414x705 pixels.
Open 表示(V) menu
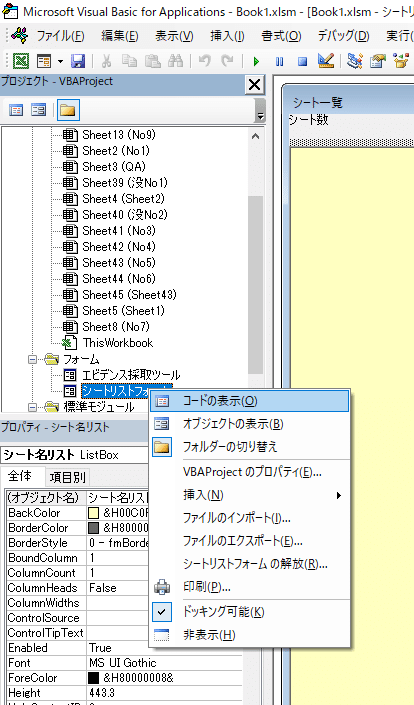coord(174,36)
